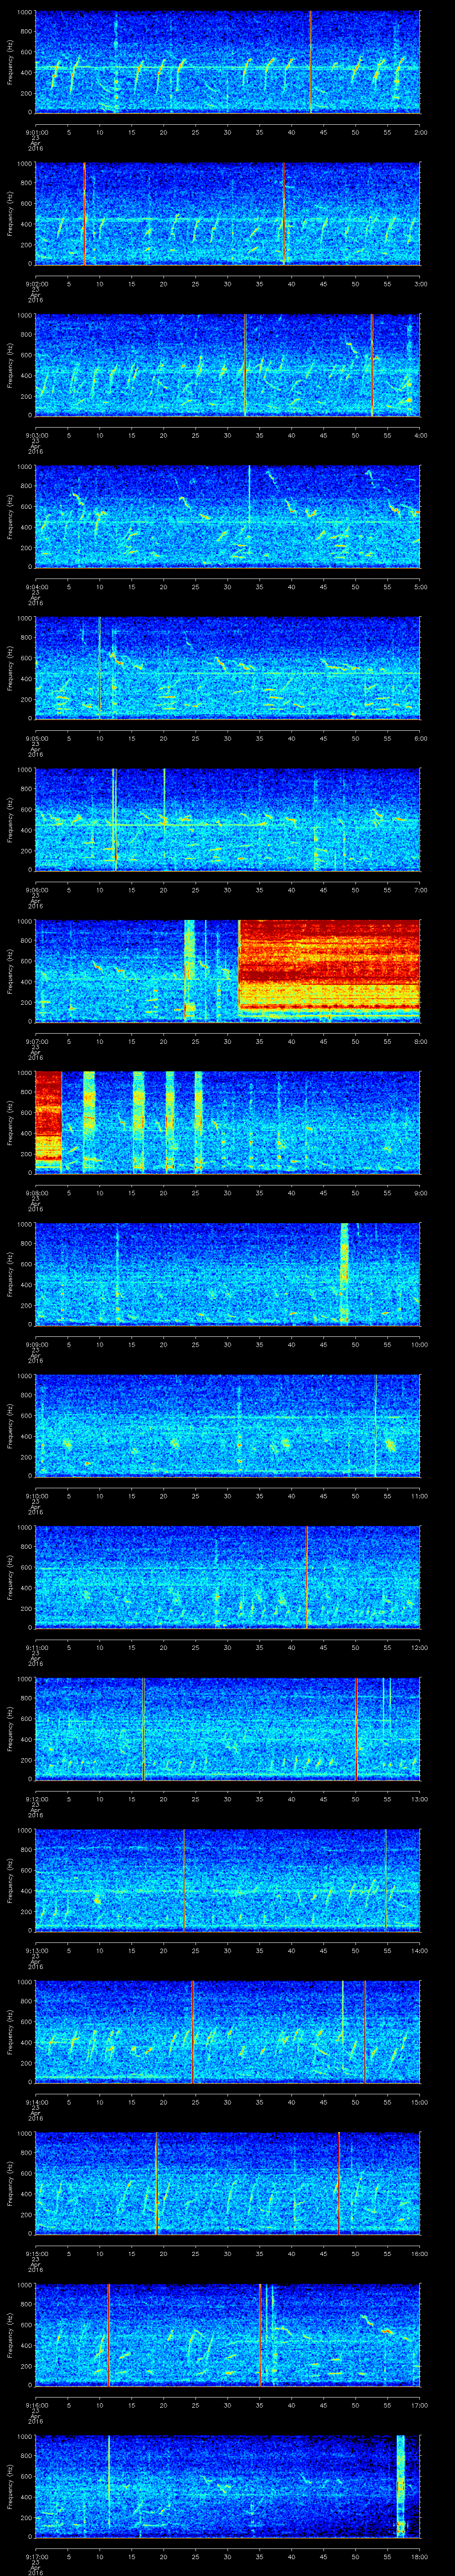Click the red marker near 24 seconds in the 9:14:00 panel
455x2576 pixels.
[x=192, y=2032]
